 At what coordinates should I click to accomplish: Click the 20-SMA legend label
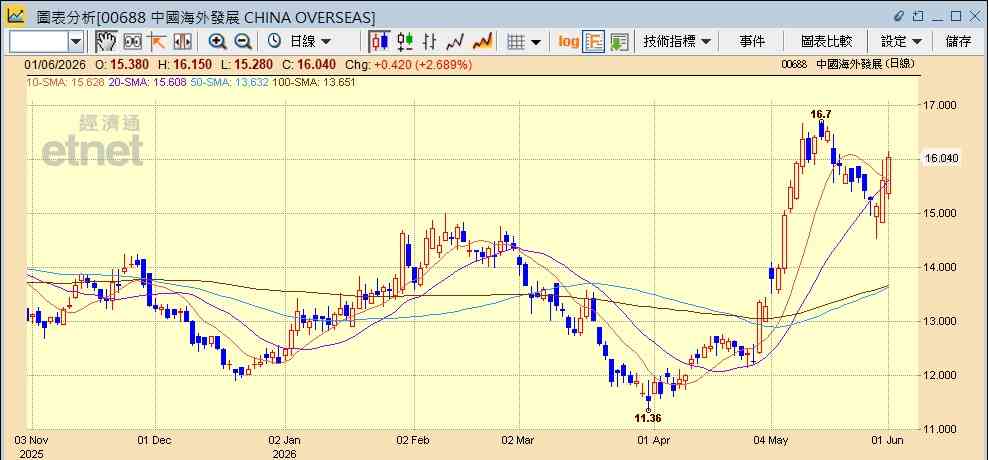148,82
